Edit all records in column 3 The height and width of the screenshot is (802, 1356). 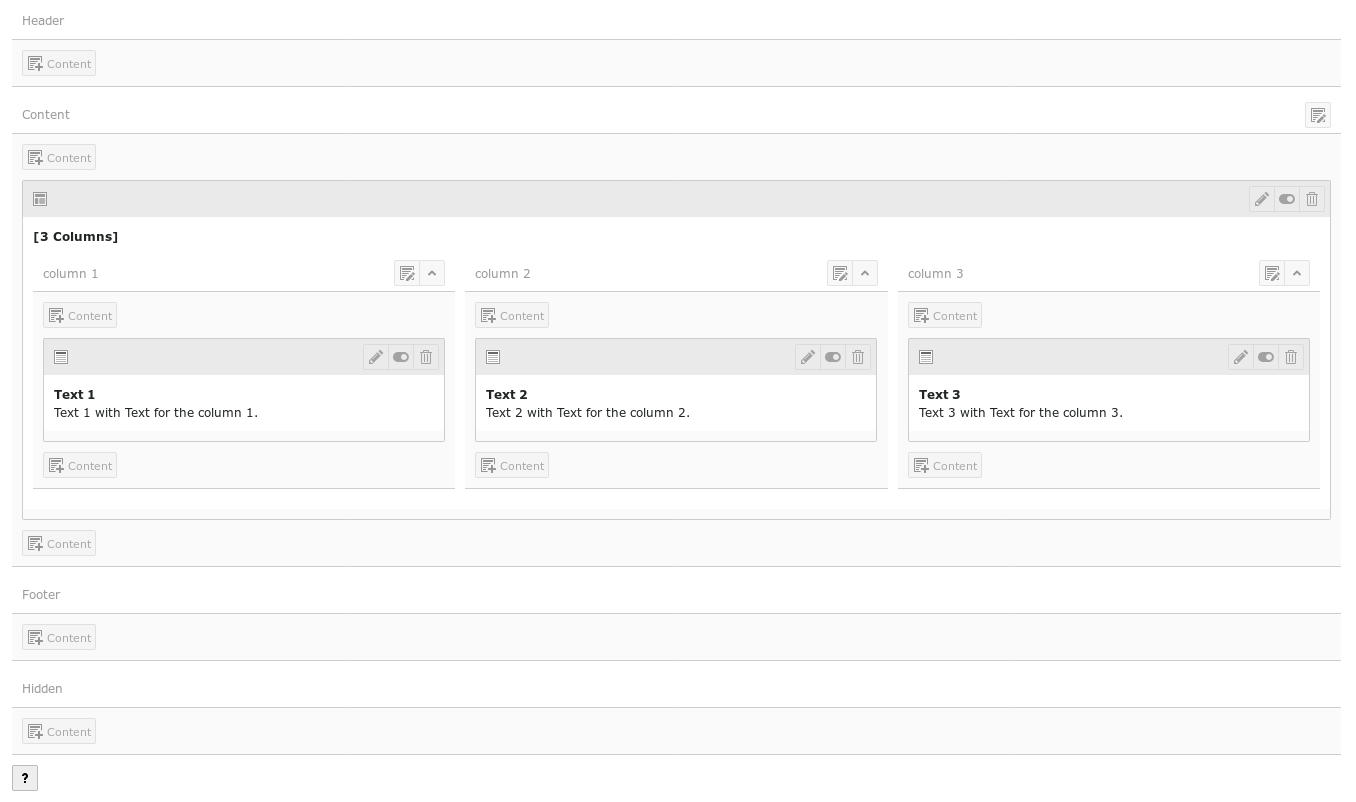[x=1272, y=273]
